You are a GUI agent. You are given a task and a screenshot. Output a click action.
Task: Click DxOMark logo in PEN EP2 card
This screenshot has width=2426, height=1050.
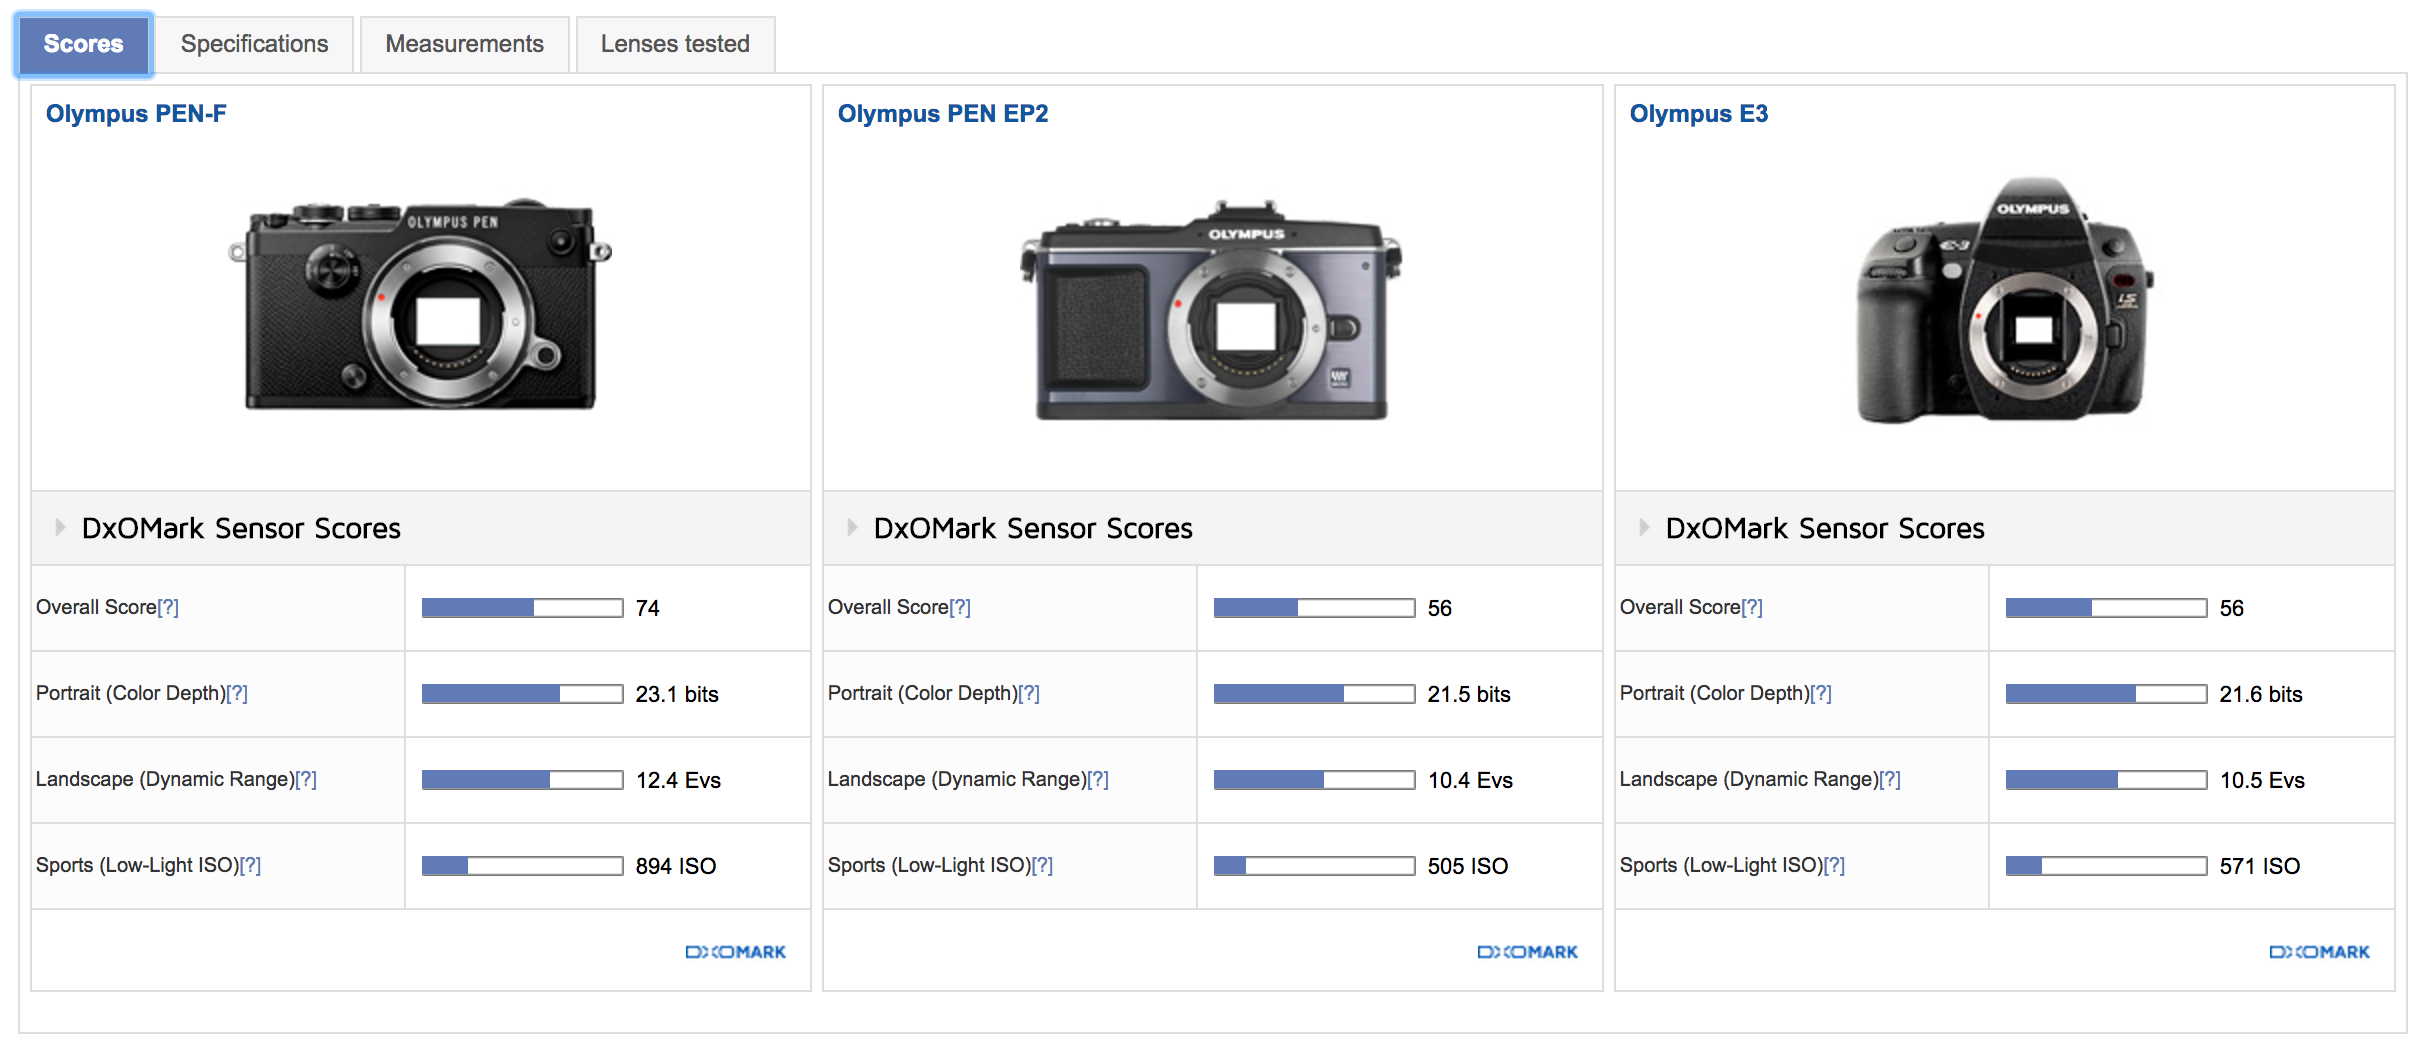pyautogui.click(x=1528, y=952)
